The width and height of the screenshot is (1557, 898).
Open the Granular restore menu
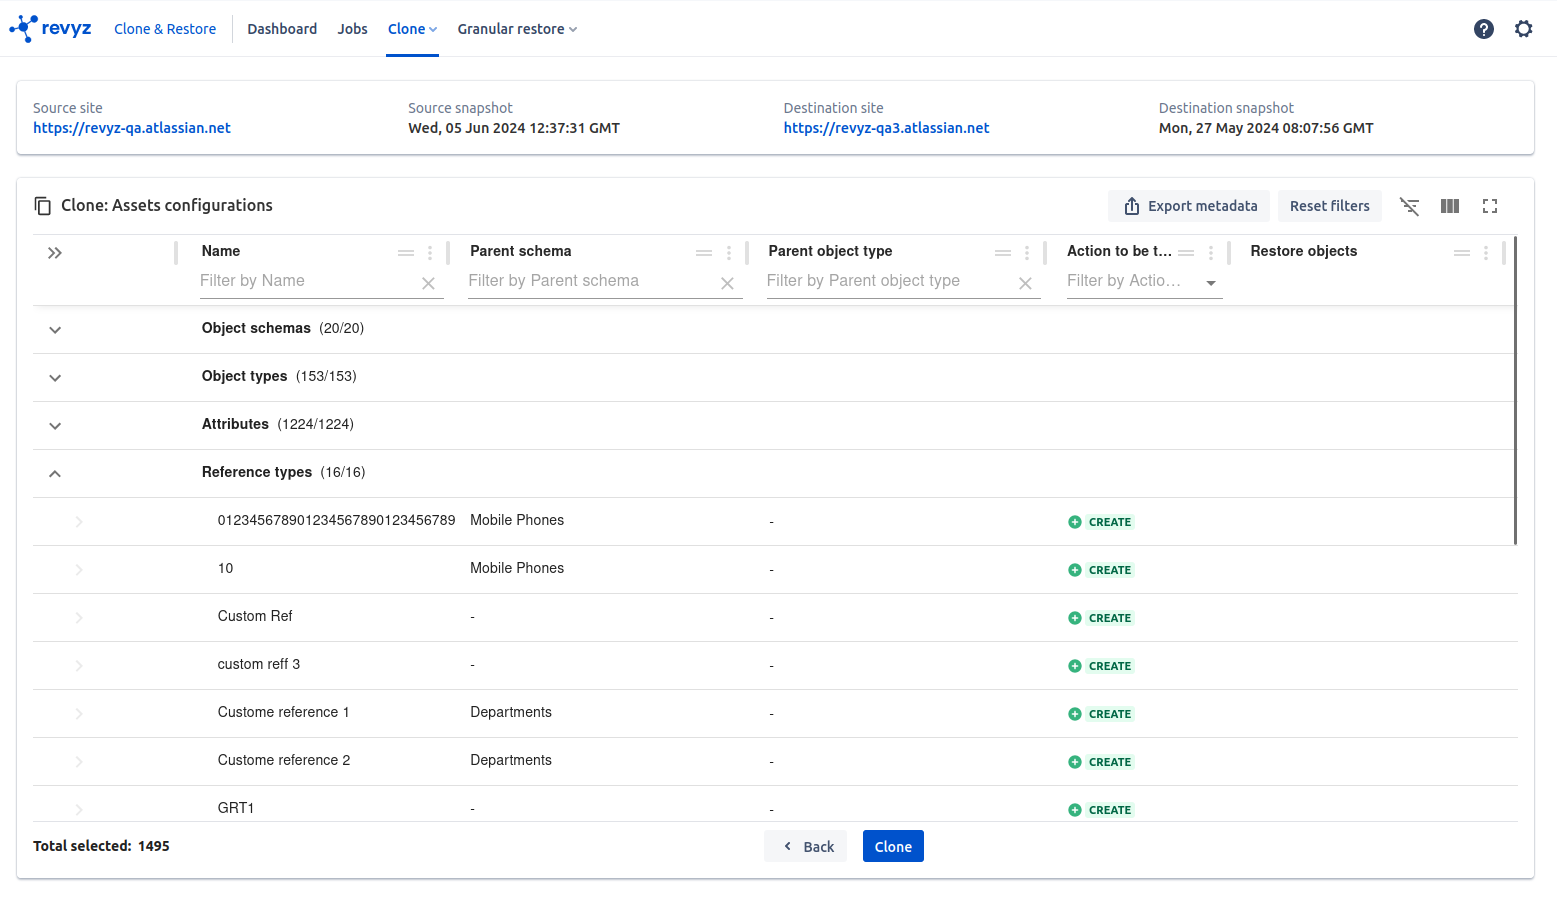517,29
